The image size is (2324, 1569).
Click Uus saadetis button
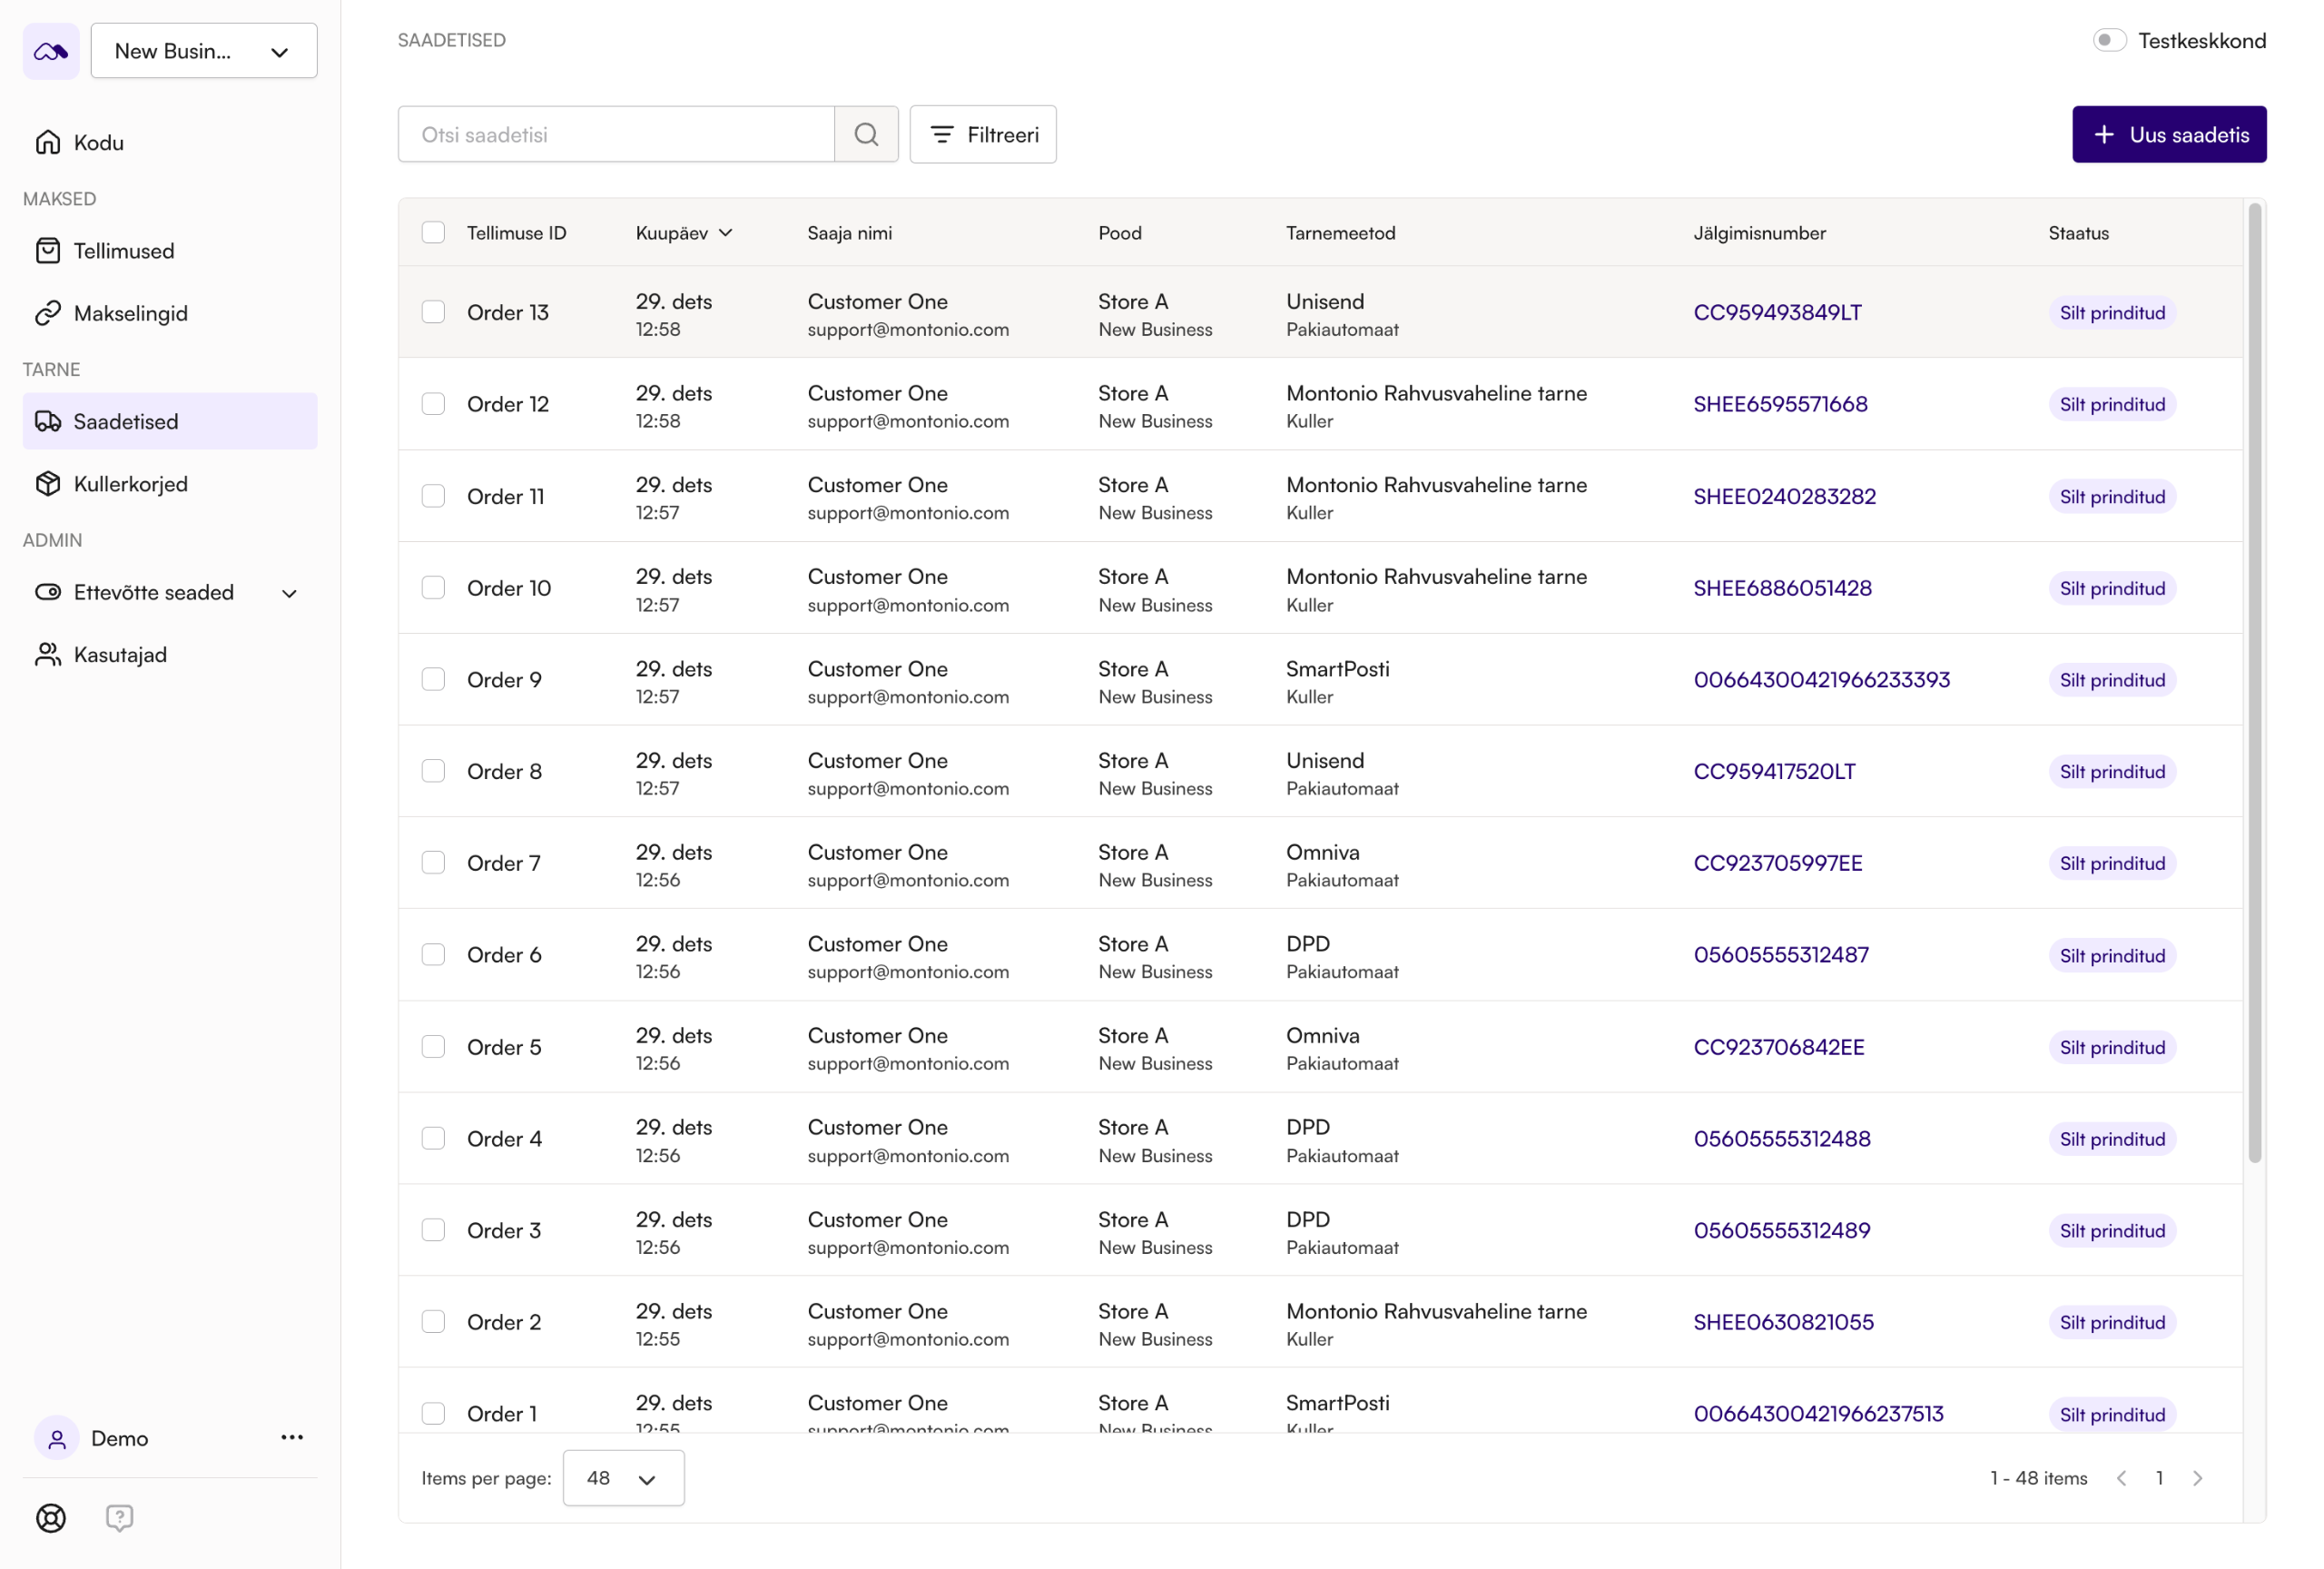2168,134
